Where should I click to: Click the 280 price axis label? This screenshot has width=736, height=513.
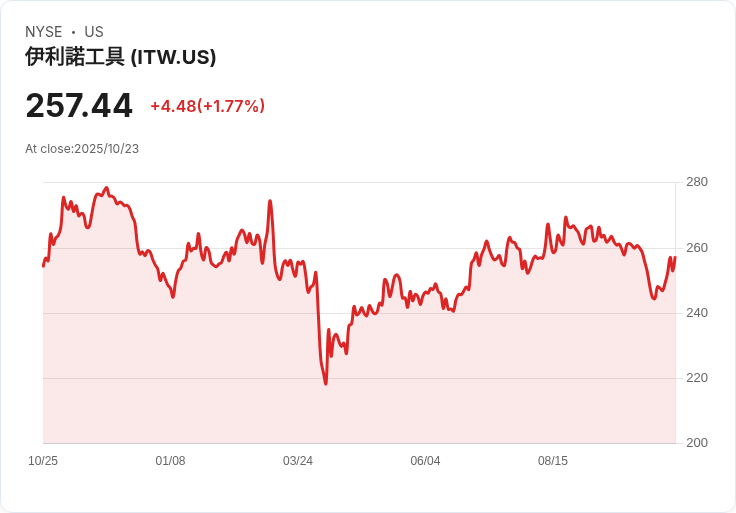coord(697,182)
